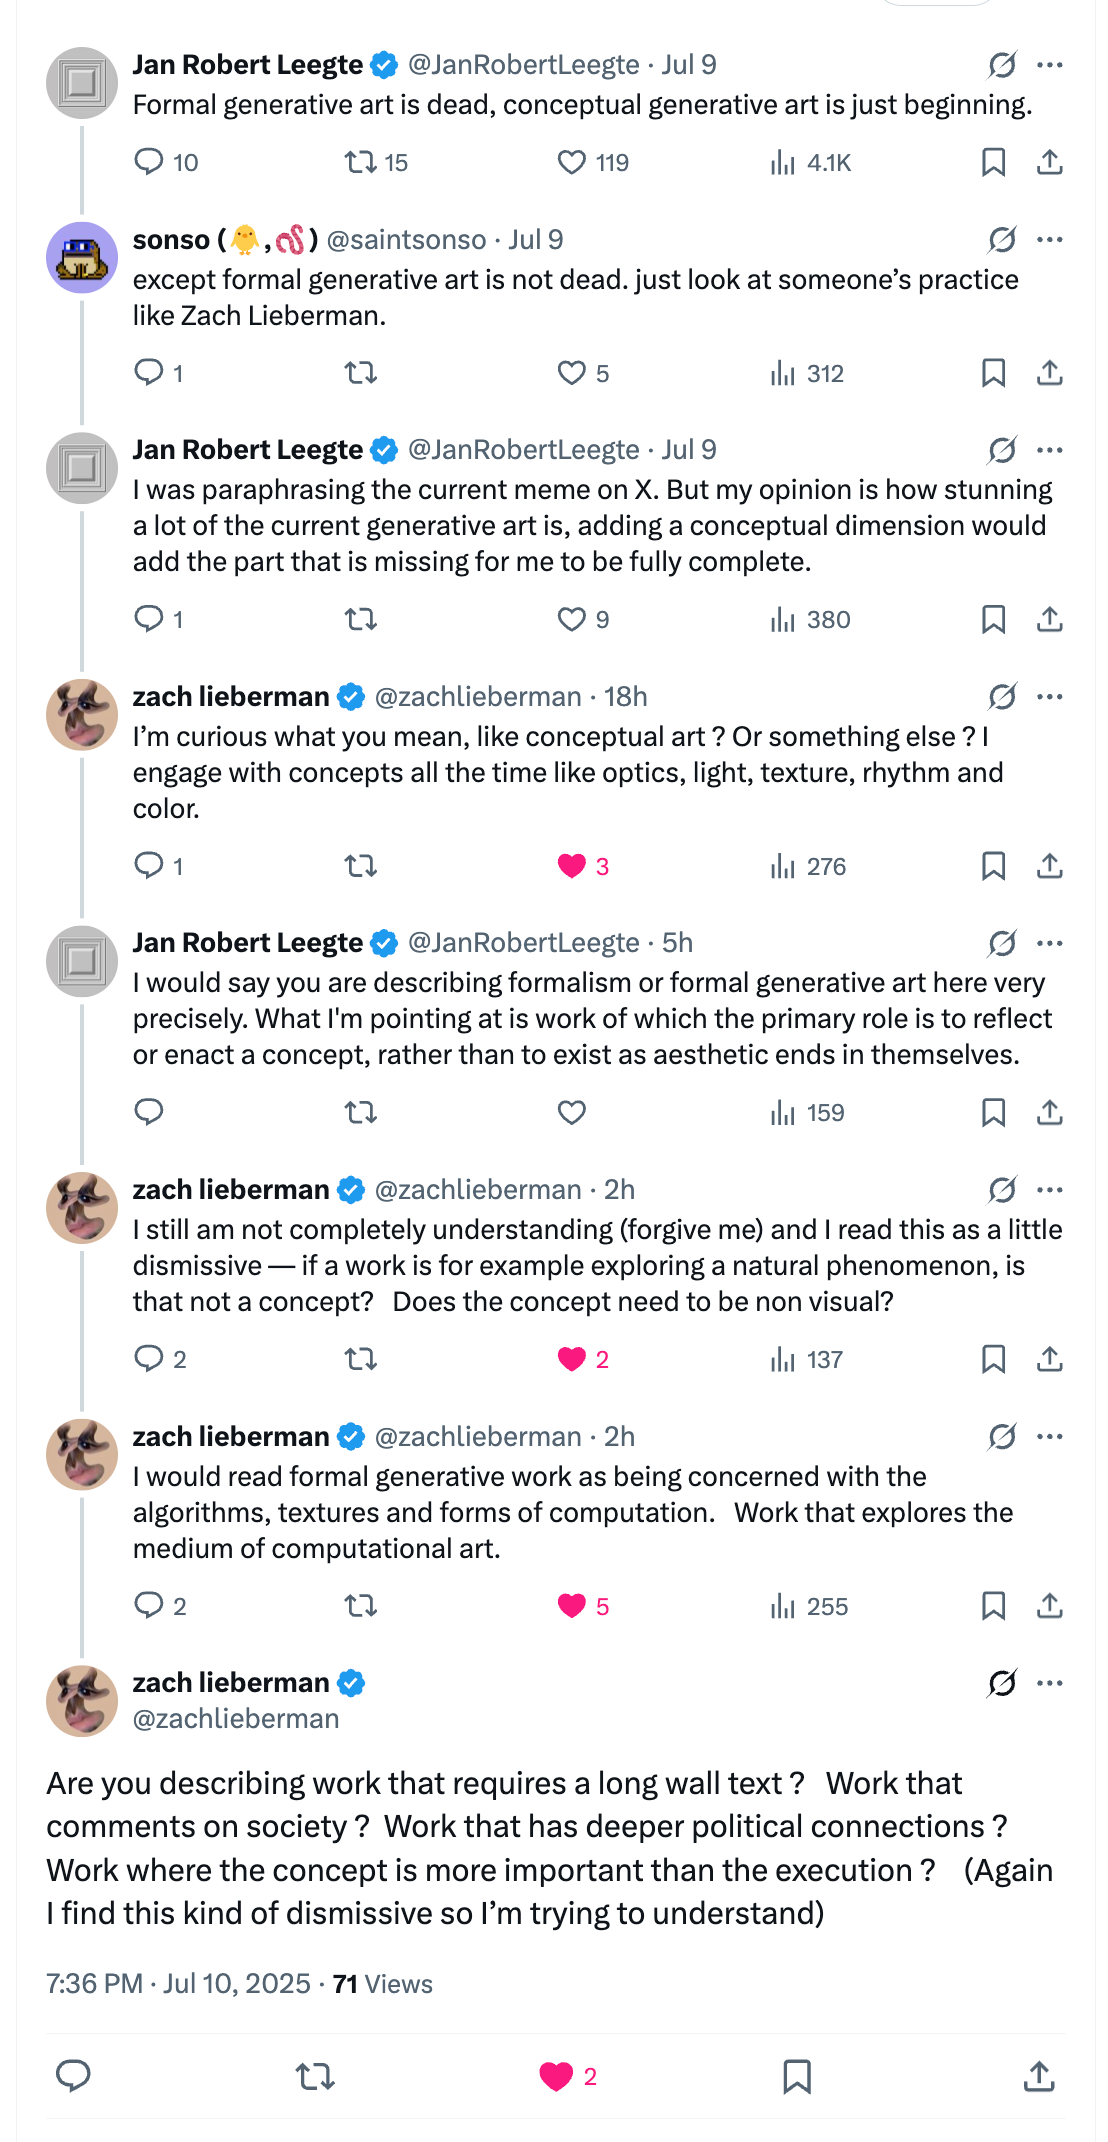
Task: Click sonso's purple profile avatar
Action: click(82, 258)
